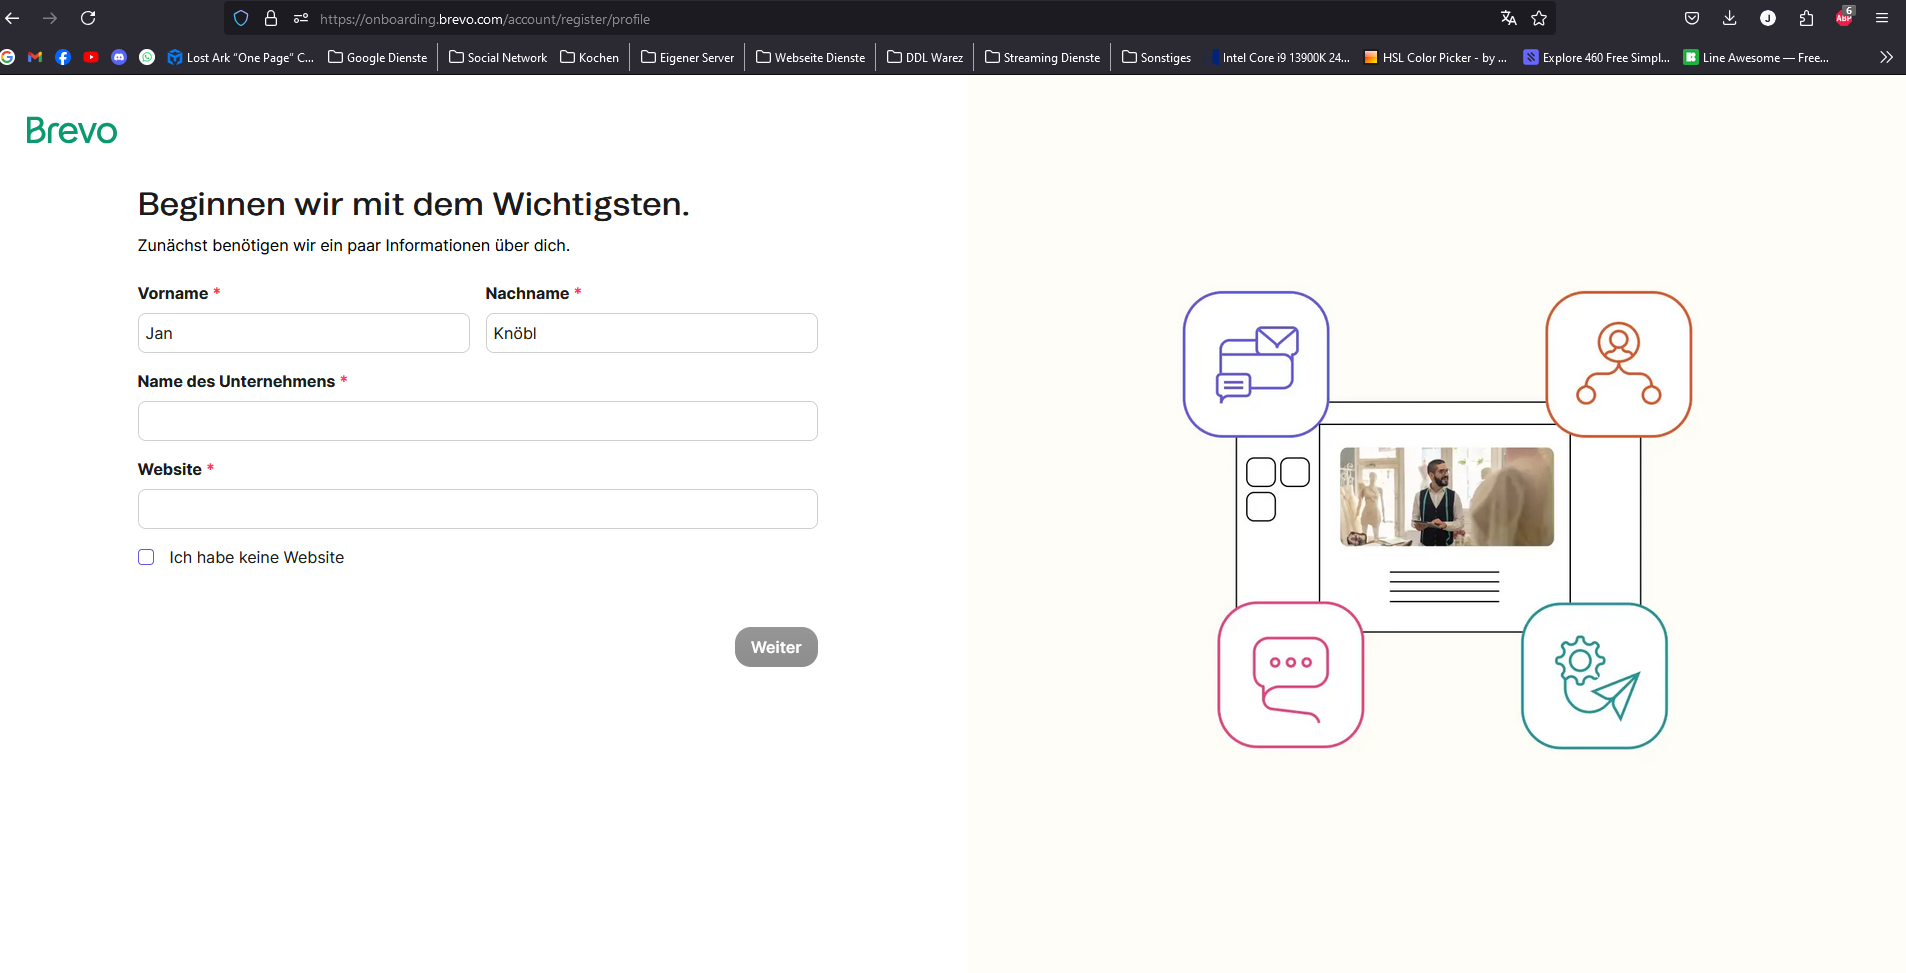This screenshot has width=1906, height=973.
Task: Open the Adblock Plus extension icon
Action: click(x=1844, y=18)
